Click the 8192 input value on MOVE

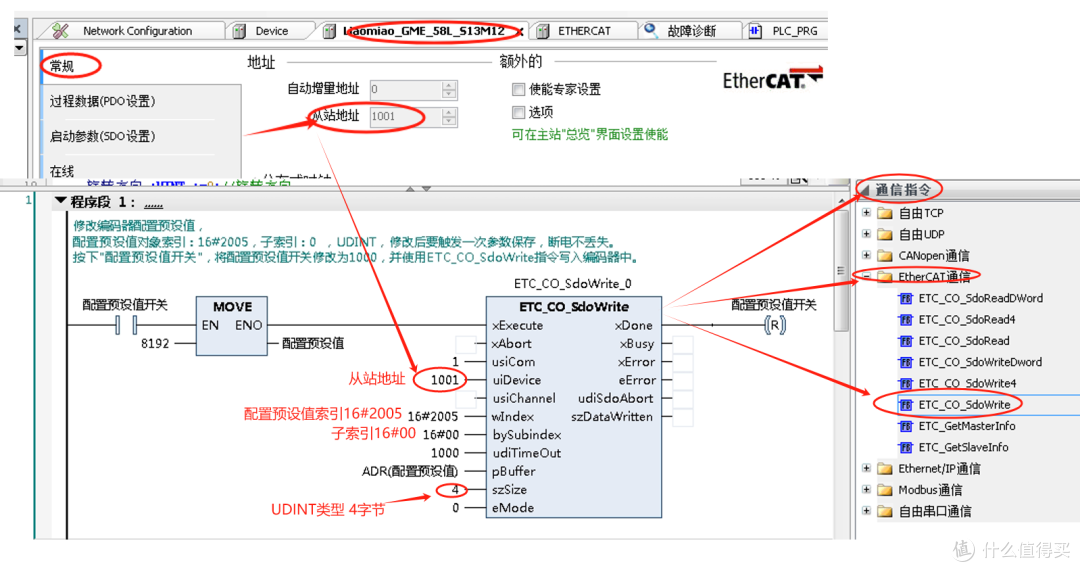click(x=155, y=343)
